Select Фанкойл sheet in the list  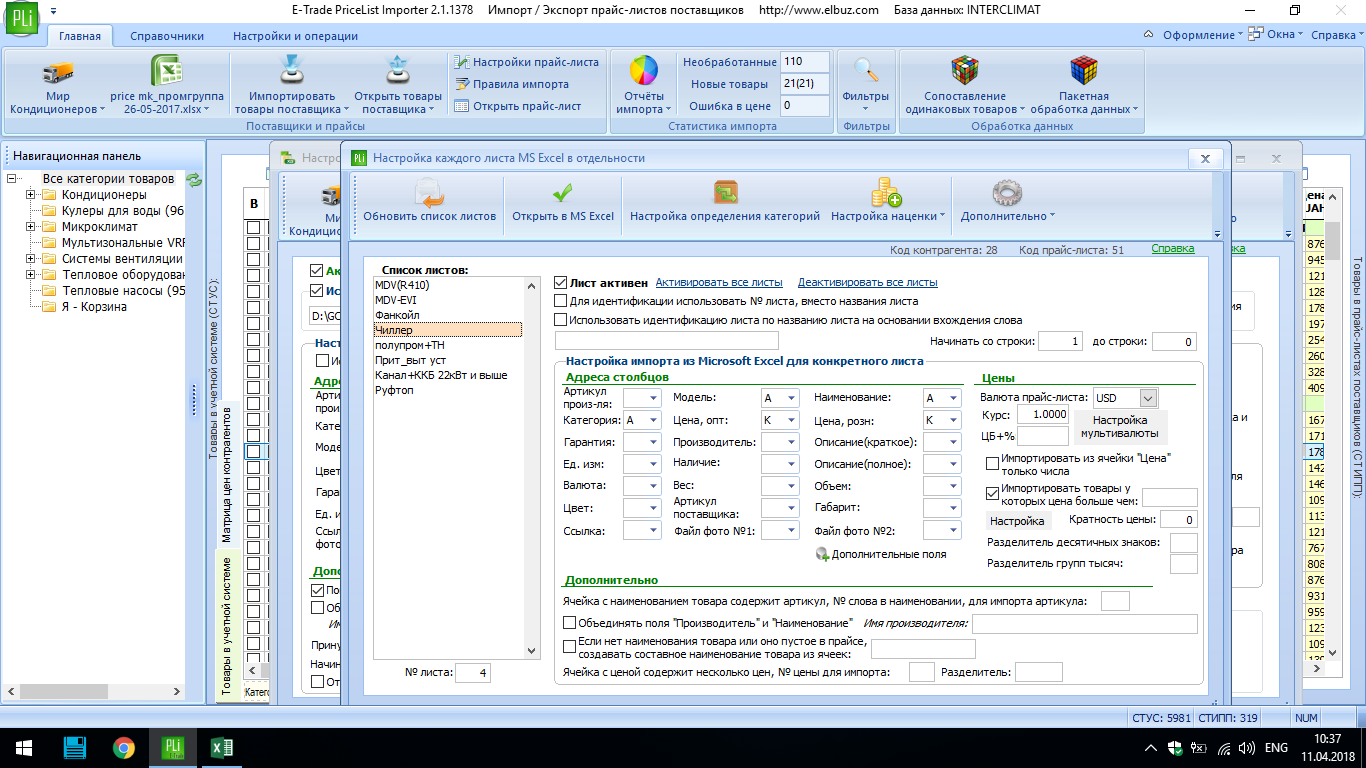point(447,315)
